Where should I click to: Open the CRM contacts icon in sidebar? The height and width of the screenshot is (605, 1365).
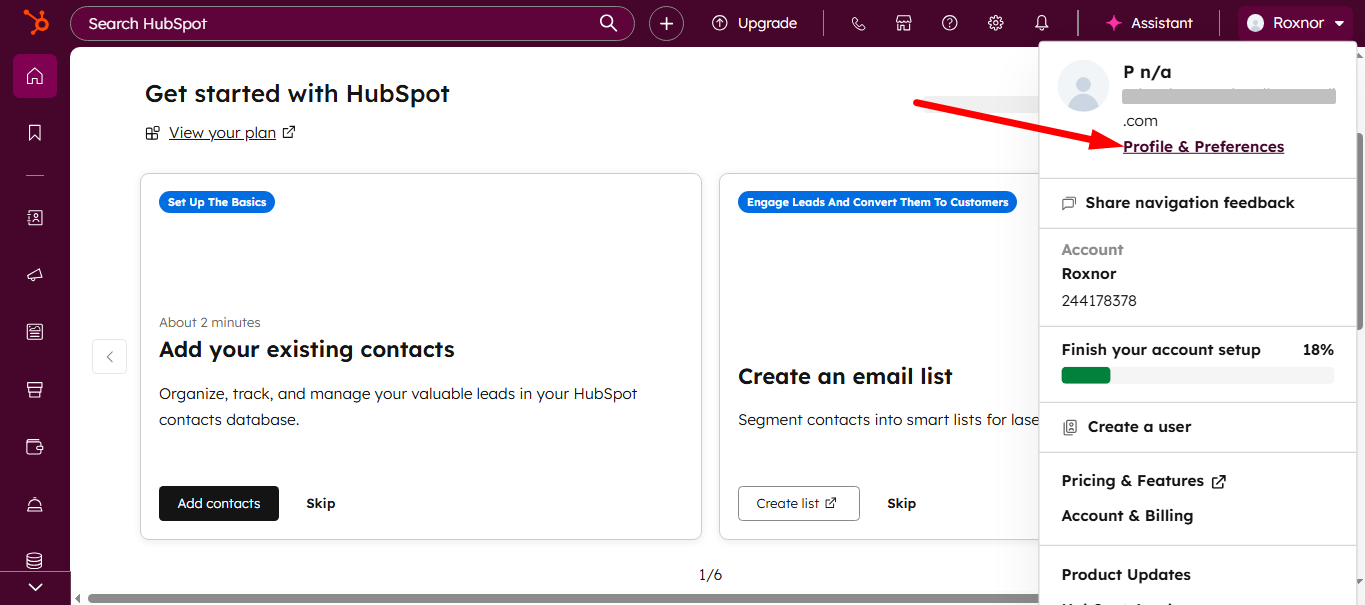tap(35, 217)
